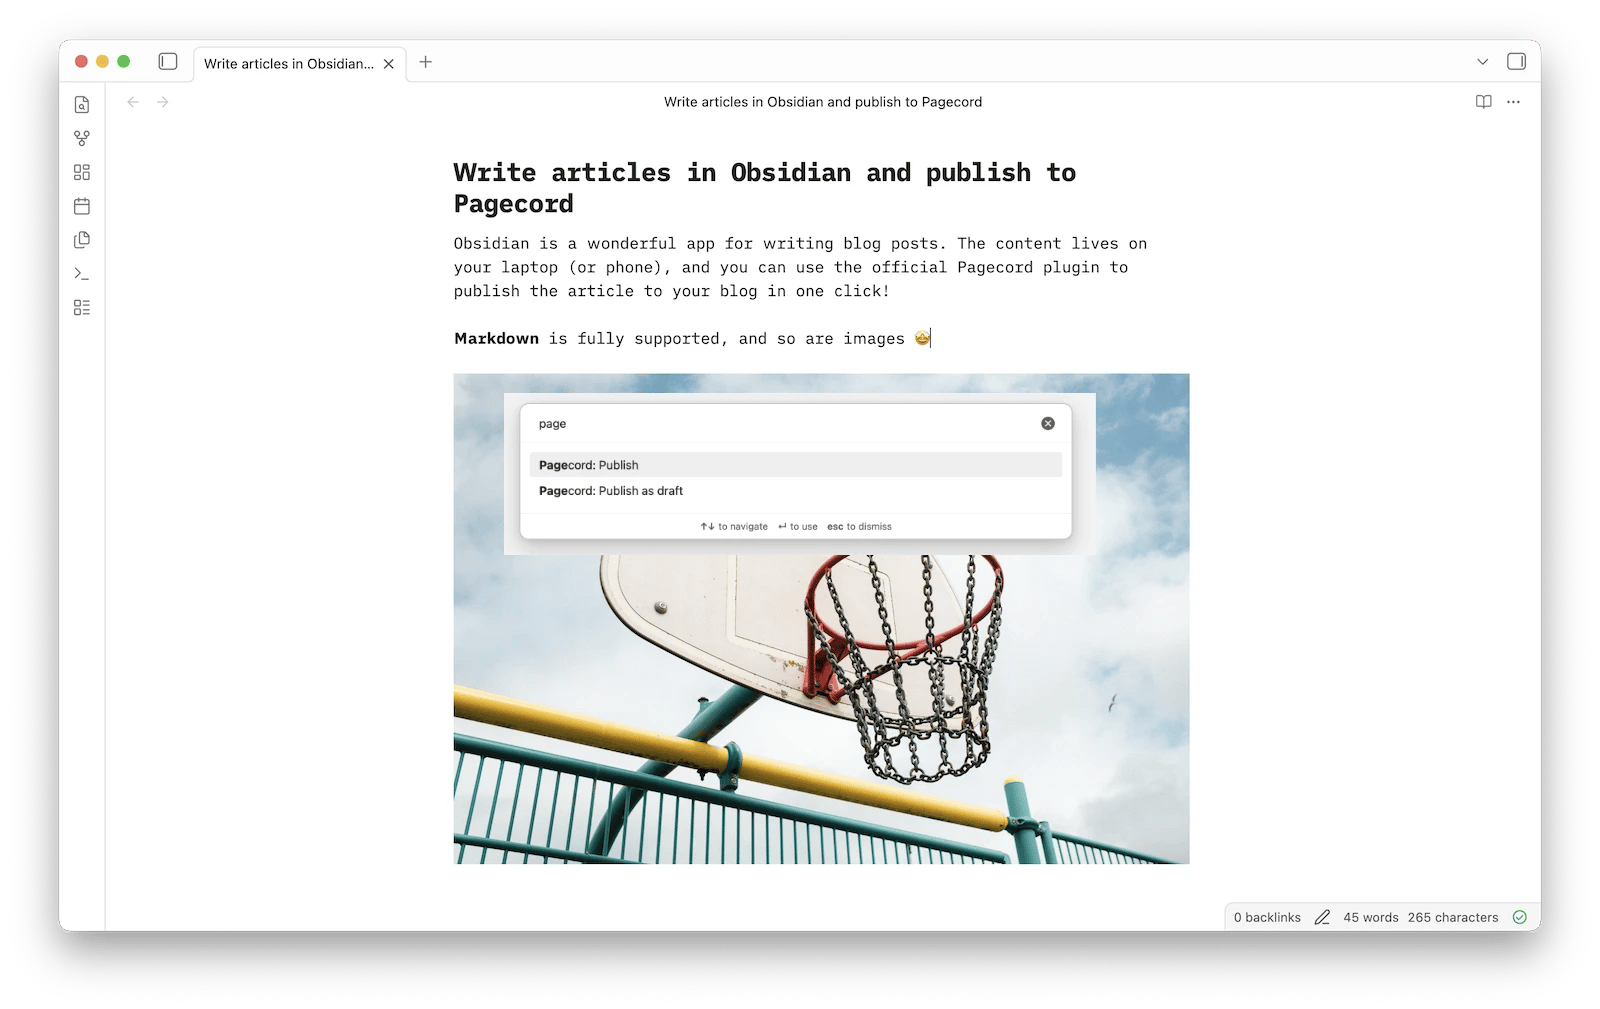The height and width of the screenshot is (1009, 1600).
Task: Insert template using the ribbon icon
Action: click(82, 240)
